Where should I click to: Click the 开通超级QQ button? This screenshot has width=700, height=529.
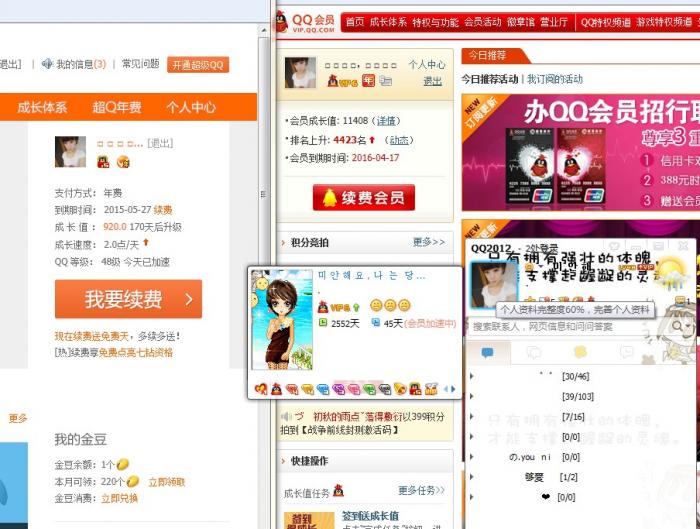tap(198, 65)
